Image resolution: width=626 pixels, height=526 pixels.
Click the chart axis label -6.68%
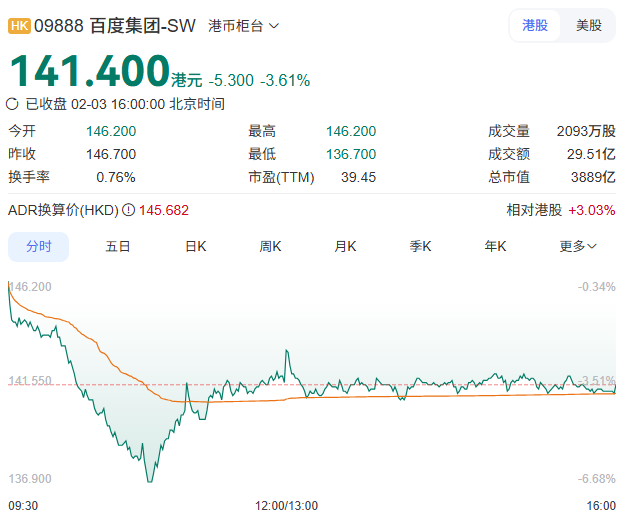(x=596, y=479)
